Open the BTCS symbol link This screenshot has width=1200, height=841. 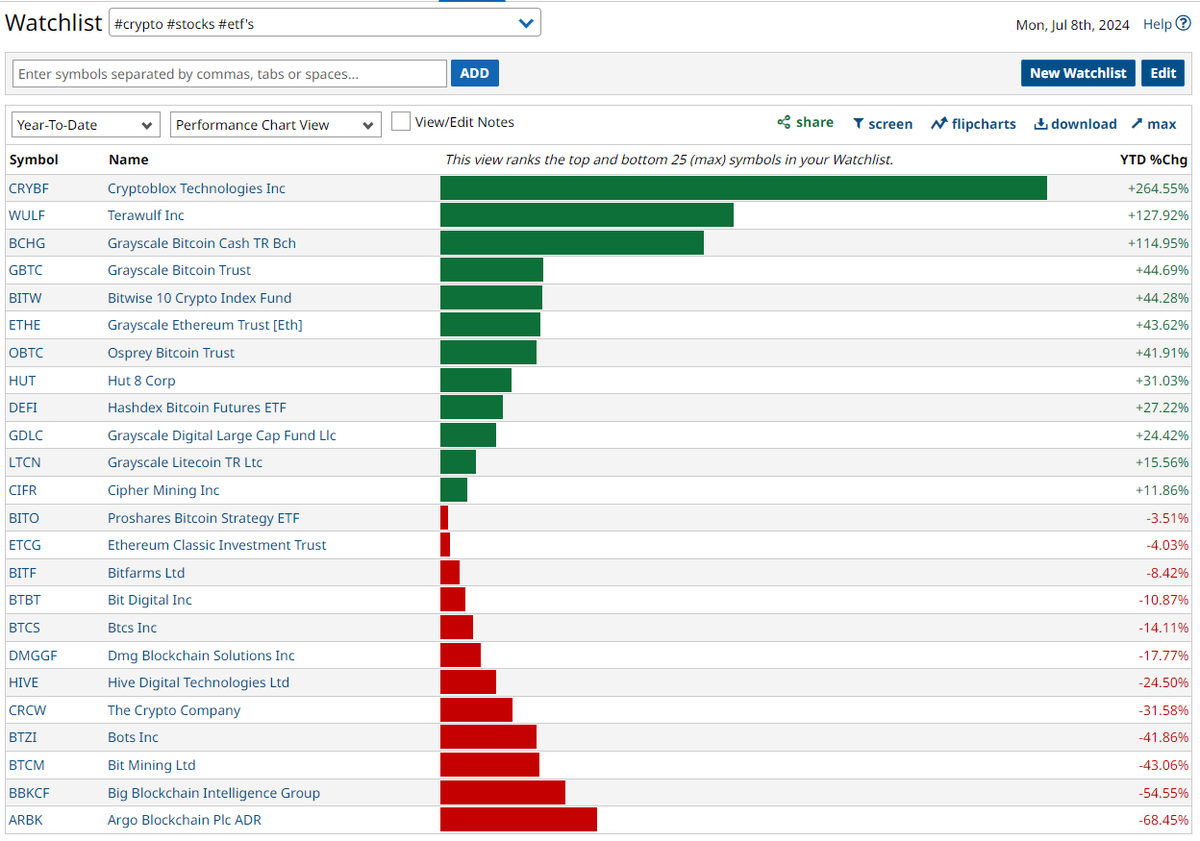click(24, 628)
